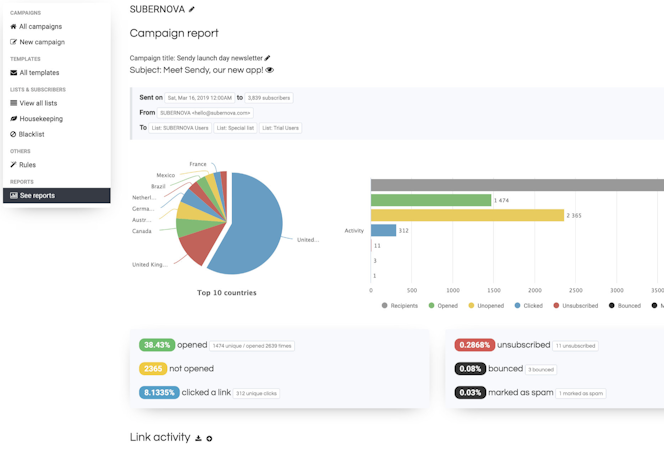This screenshot has height=450, width=664.
Task: Open the 3 bounced tag
Action: coord(541,370)
